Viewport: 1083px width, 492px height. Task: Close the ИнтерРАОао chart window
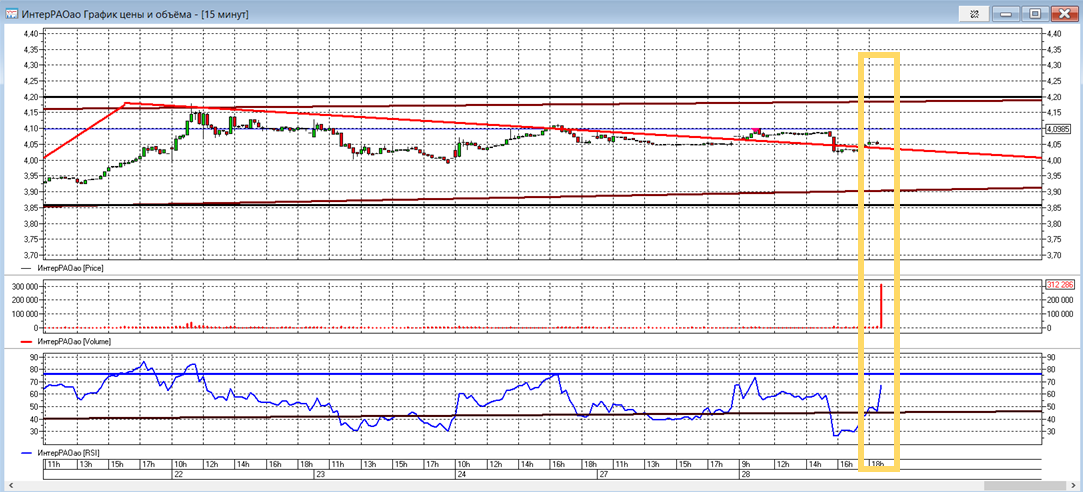click(x=1062, y=14)
